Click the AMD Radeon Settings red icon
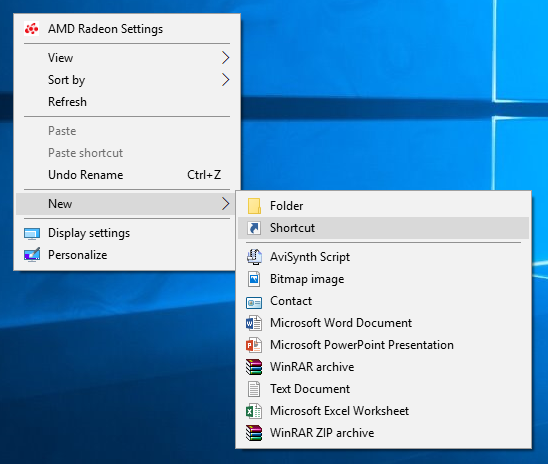548x464 pixels. pos(31,29)
